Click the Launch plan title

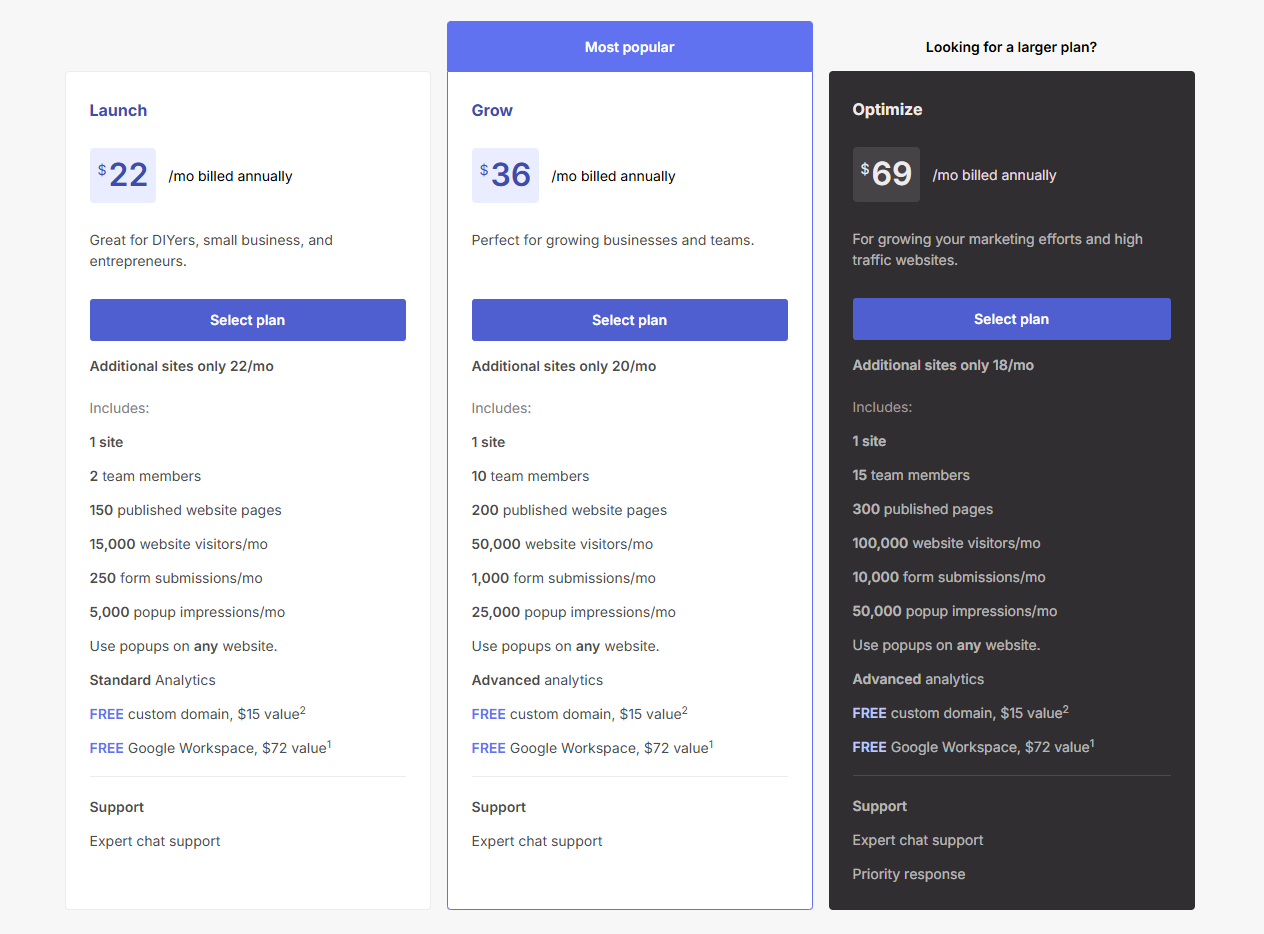[x=118, y=110]
